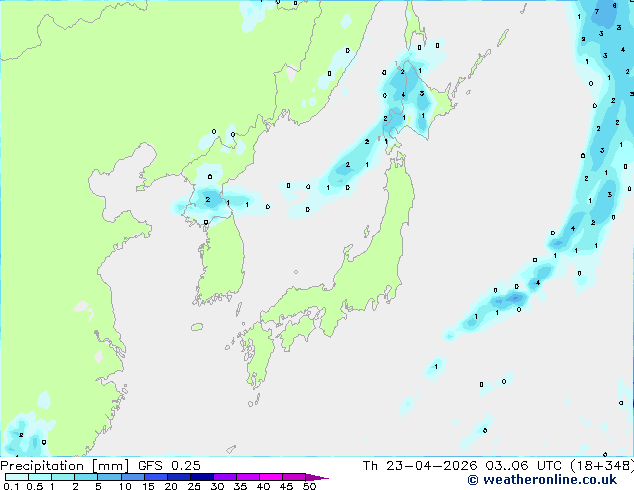Image resolution: width=634 pixels, height=490 pixels.
Task: Click the 'Th 23-04-2026' date text
Action: coord(420,466)
